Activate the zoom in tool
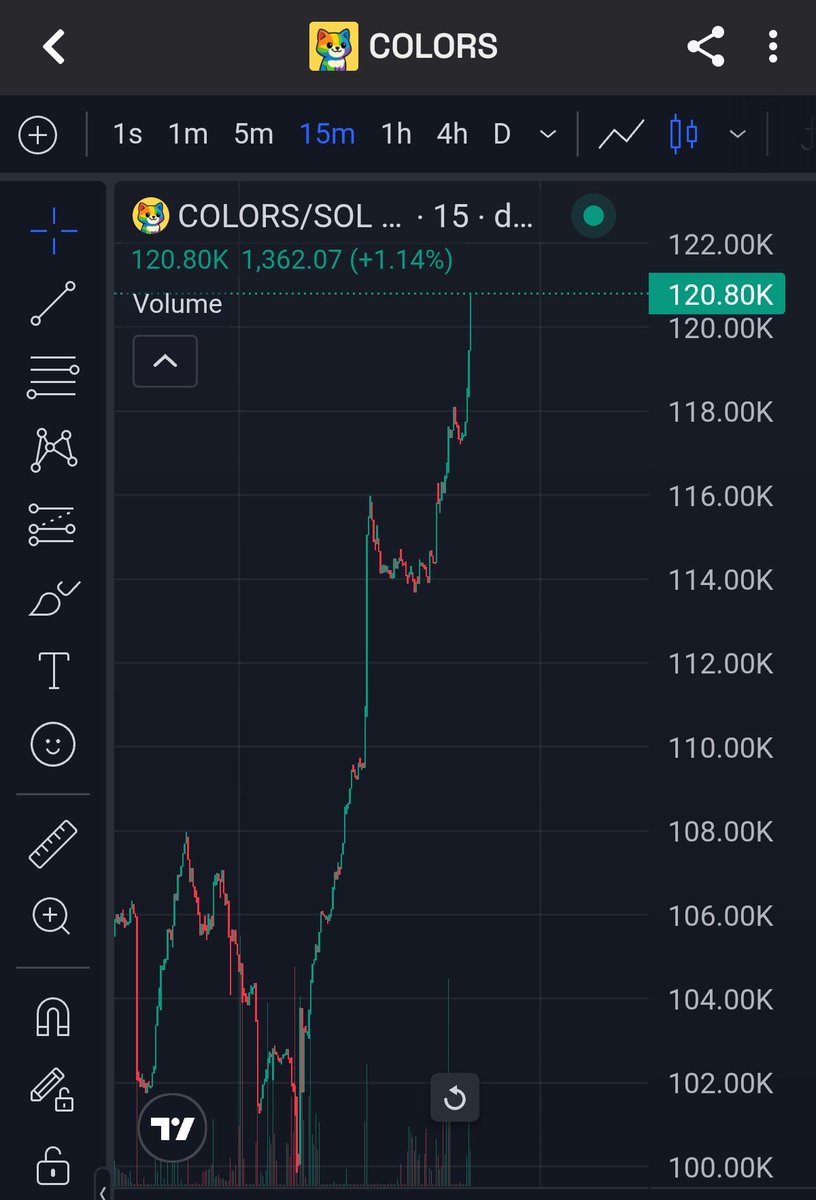Screen dimensions: 816x1200 coord(53,915)
